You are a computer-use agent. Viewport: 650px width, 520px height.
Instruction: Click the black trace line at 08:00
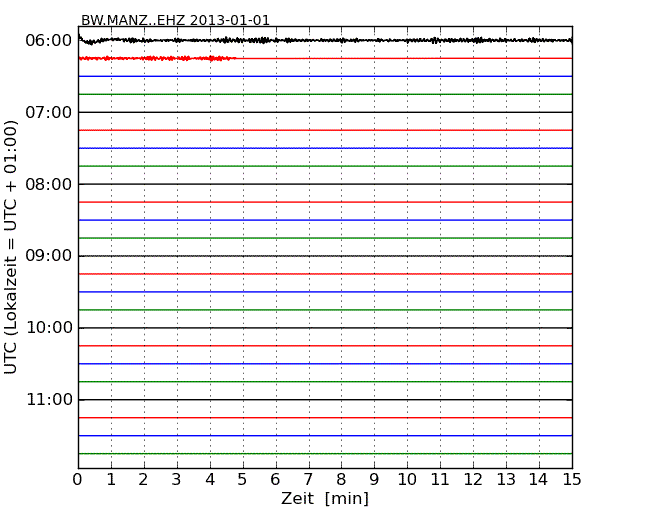tap(325, 184)
